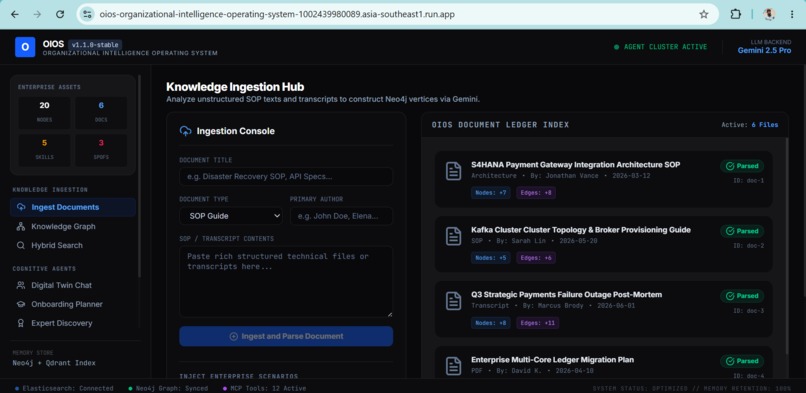Focus the Primary Author input field
This screenshot has width=806, height=393.
341,216
